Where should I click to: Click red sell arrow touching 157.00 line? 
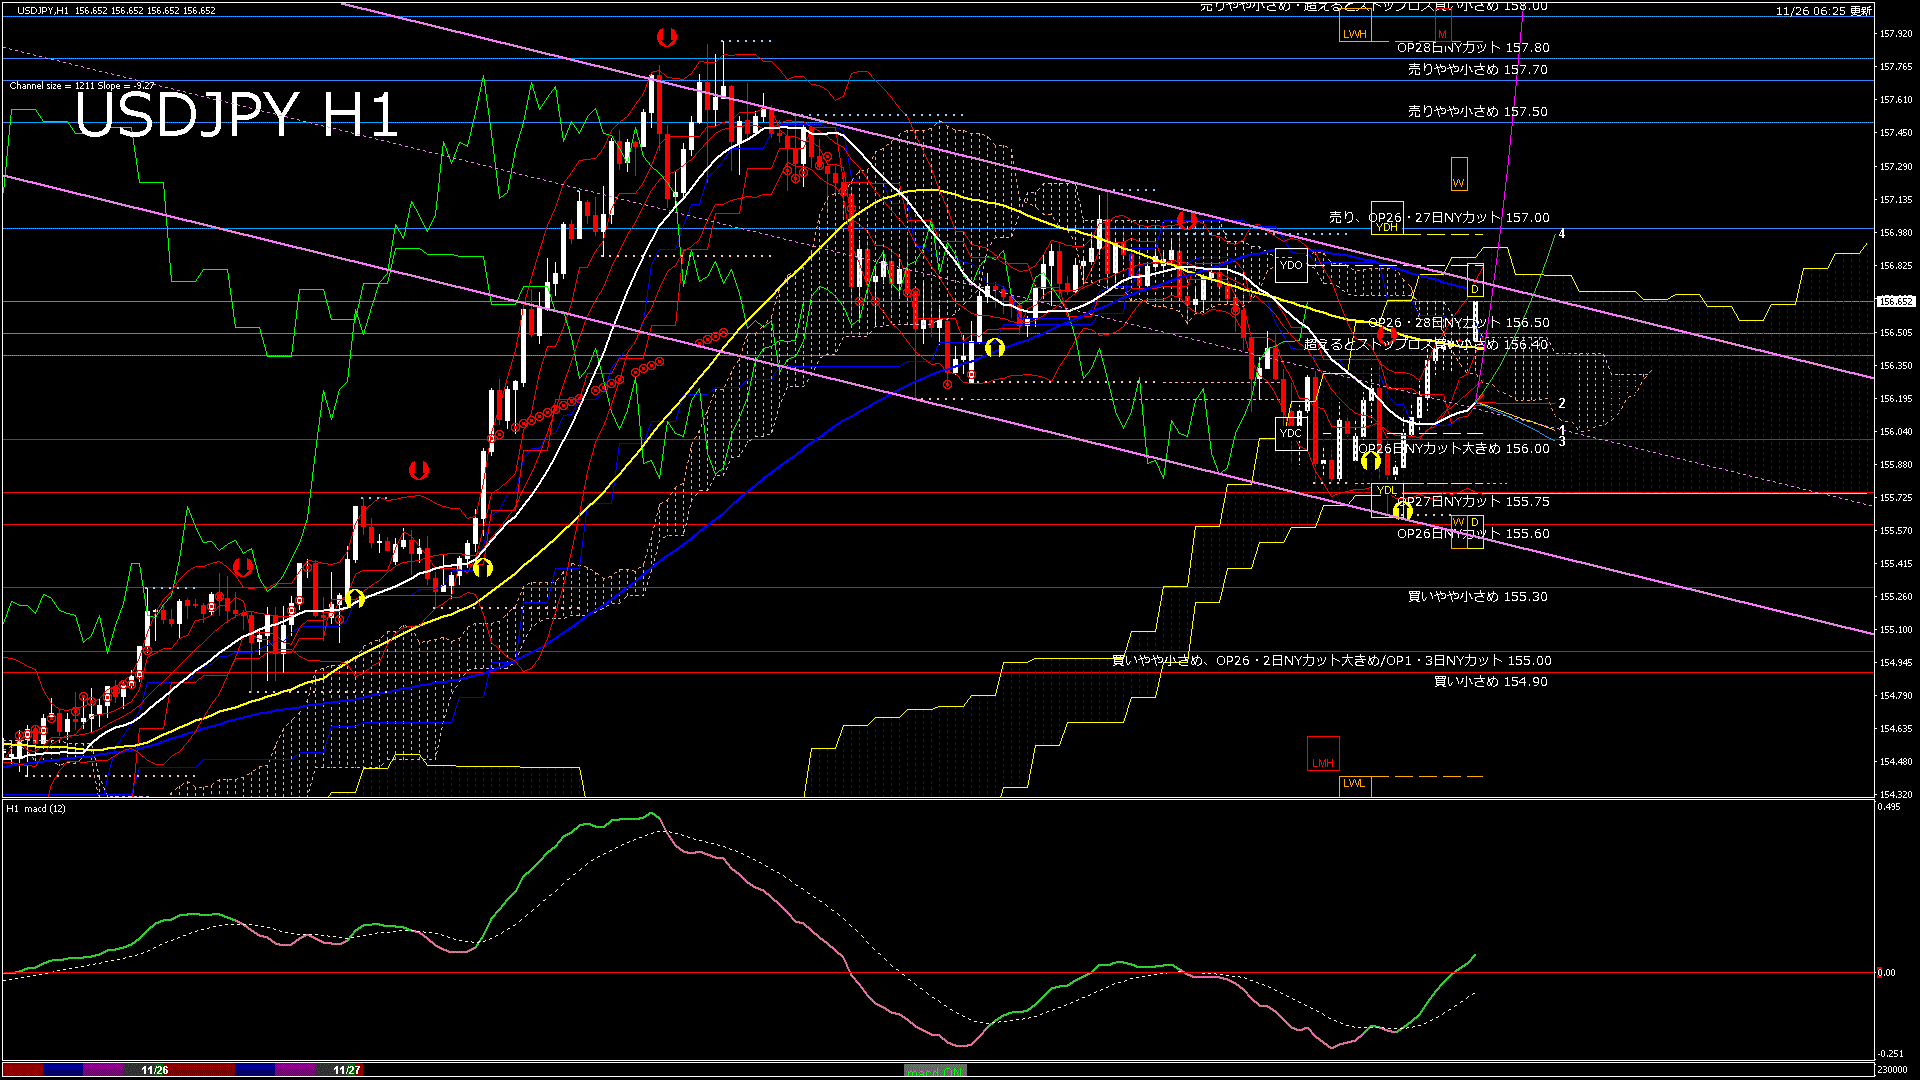click(1187, 219)
